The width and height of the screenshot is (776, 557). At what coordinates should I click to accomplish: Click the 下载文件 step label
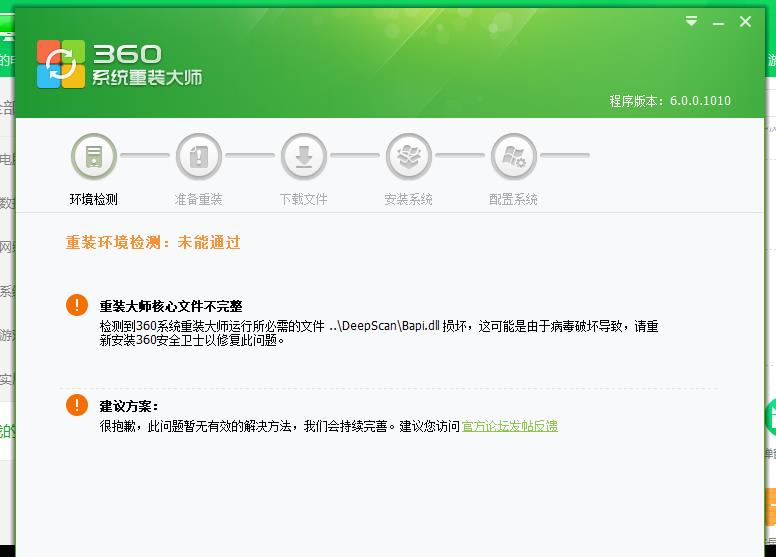pos(303,200)
